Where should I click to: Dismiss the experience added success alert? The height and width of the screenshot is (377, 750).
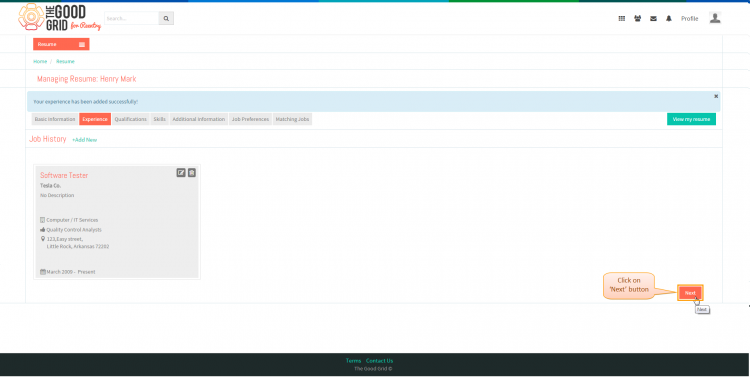[716, 96]
